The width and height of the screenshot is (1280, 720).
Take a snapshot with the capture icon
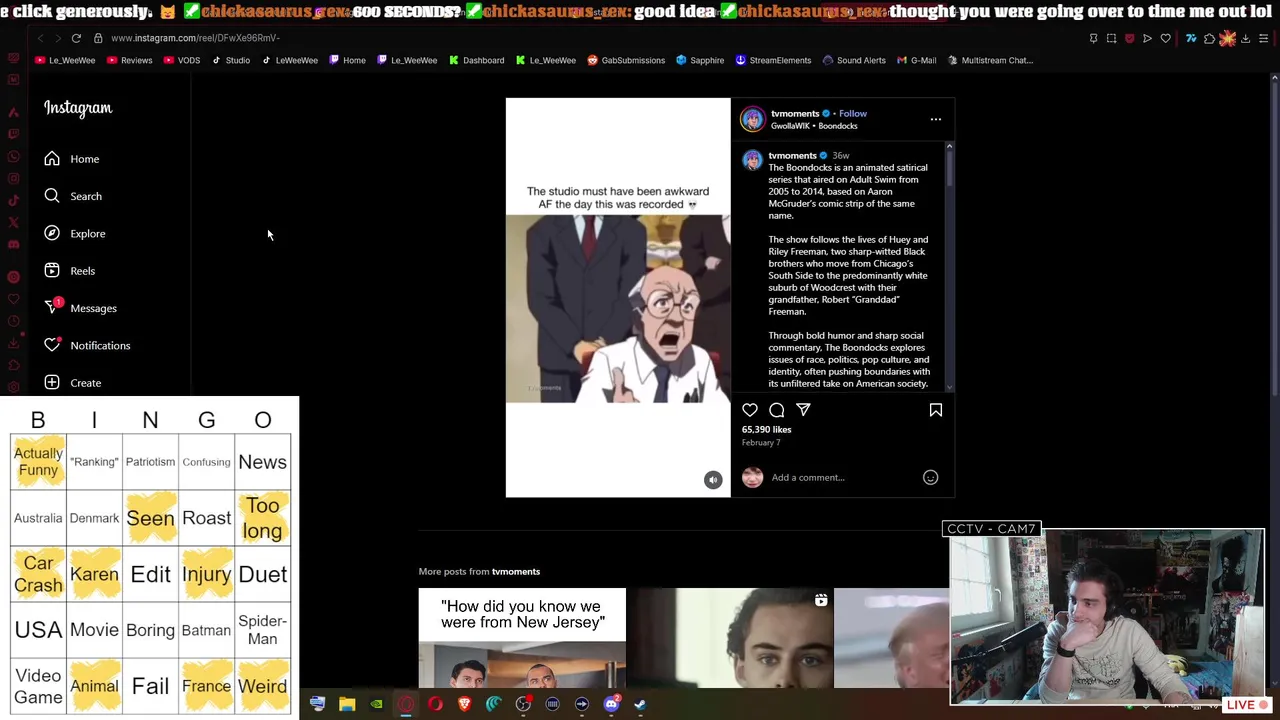pyautogui.click(x=1111, y=39)
